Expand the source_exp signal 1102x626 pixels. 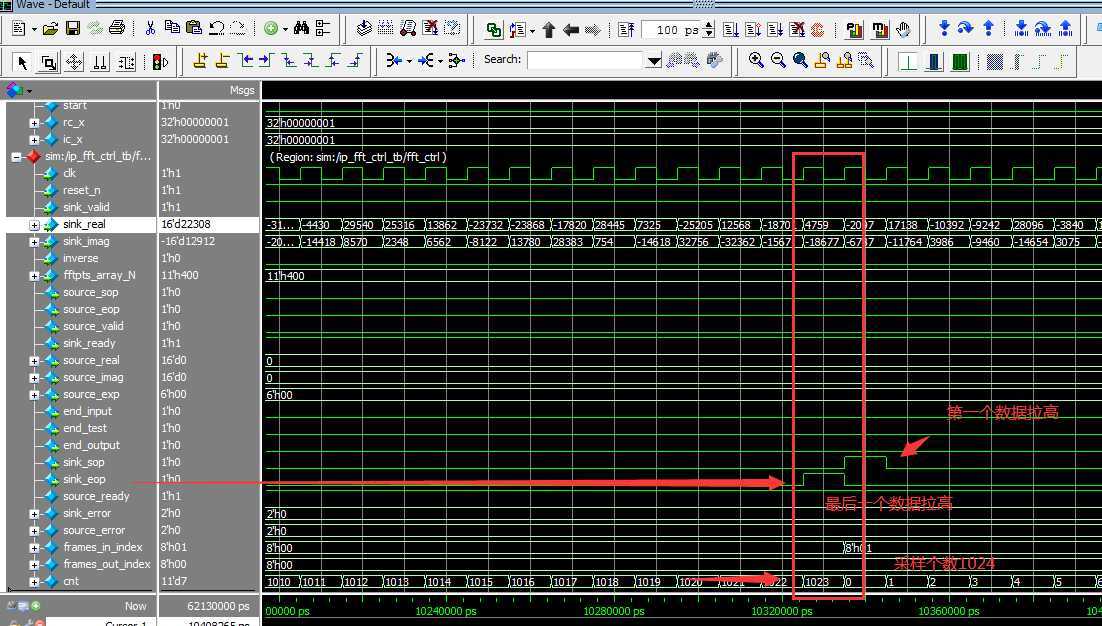click(34, 395)
